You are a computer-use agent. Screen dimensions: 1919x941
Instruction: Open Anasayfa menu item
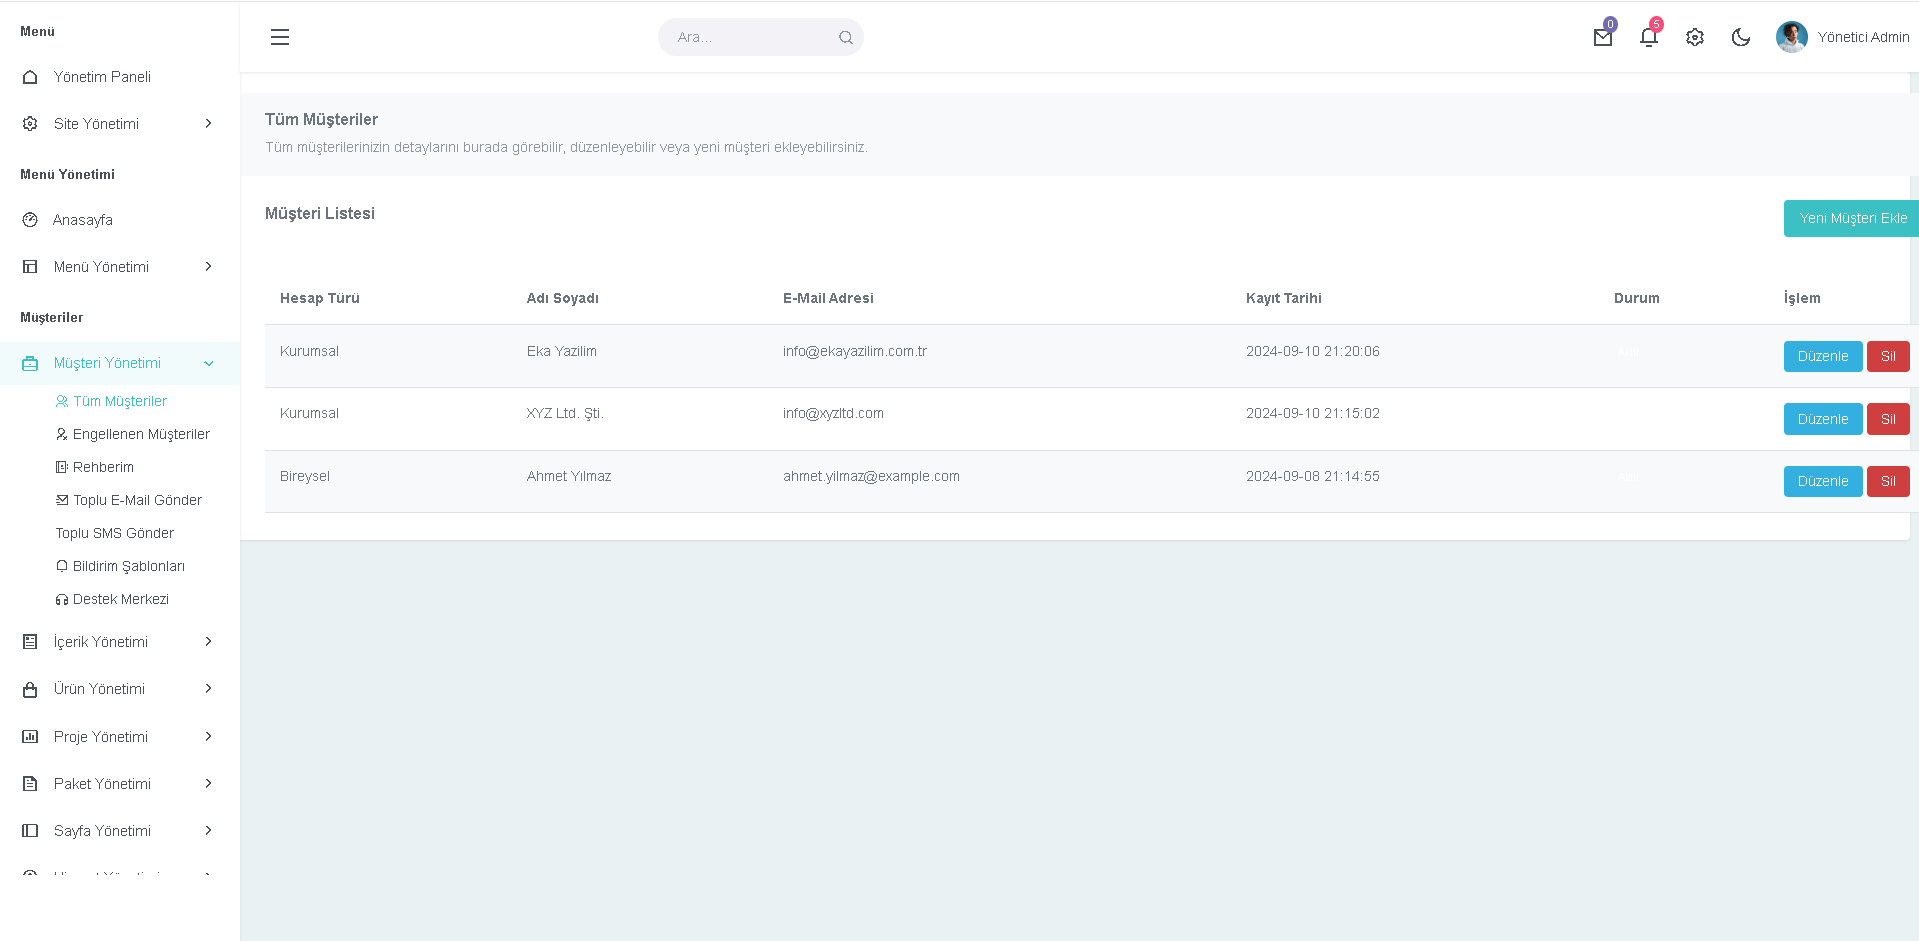[x=83, y=220]
